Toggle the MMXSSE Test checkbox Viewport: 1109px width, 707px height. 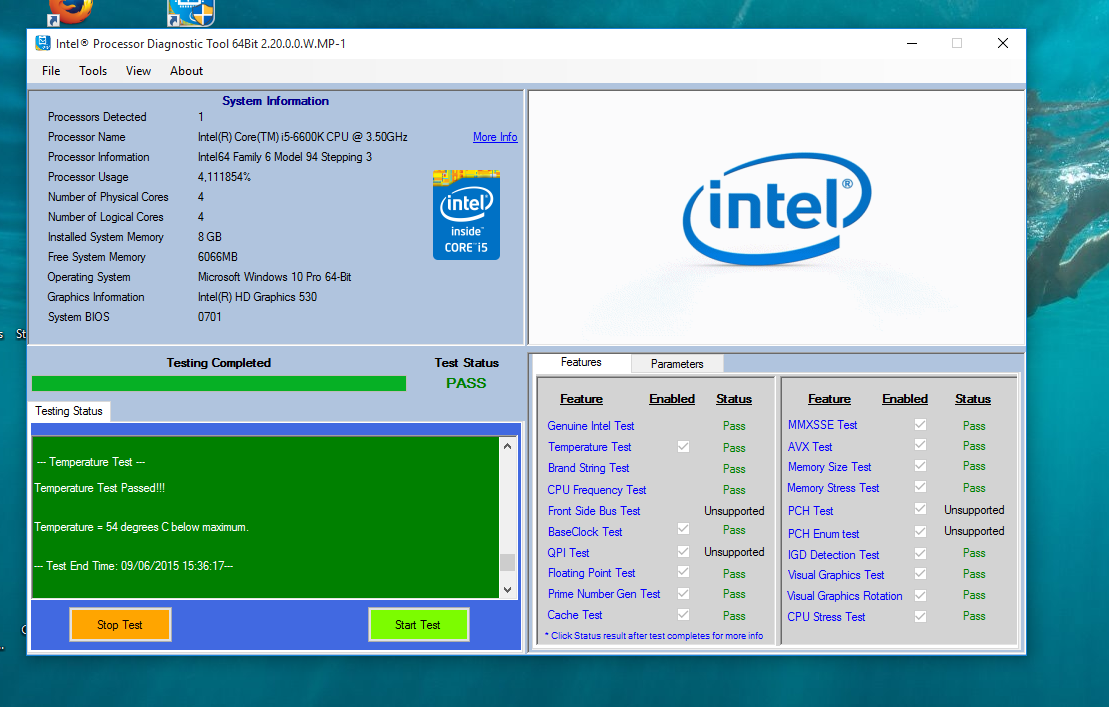tap(920, 424)
